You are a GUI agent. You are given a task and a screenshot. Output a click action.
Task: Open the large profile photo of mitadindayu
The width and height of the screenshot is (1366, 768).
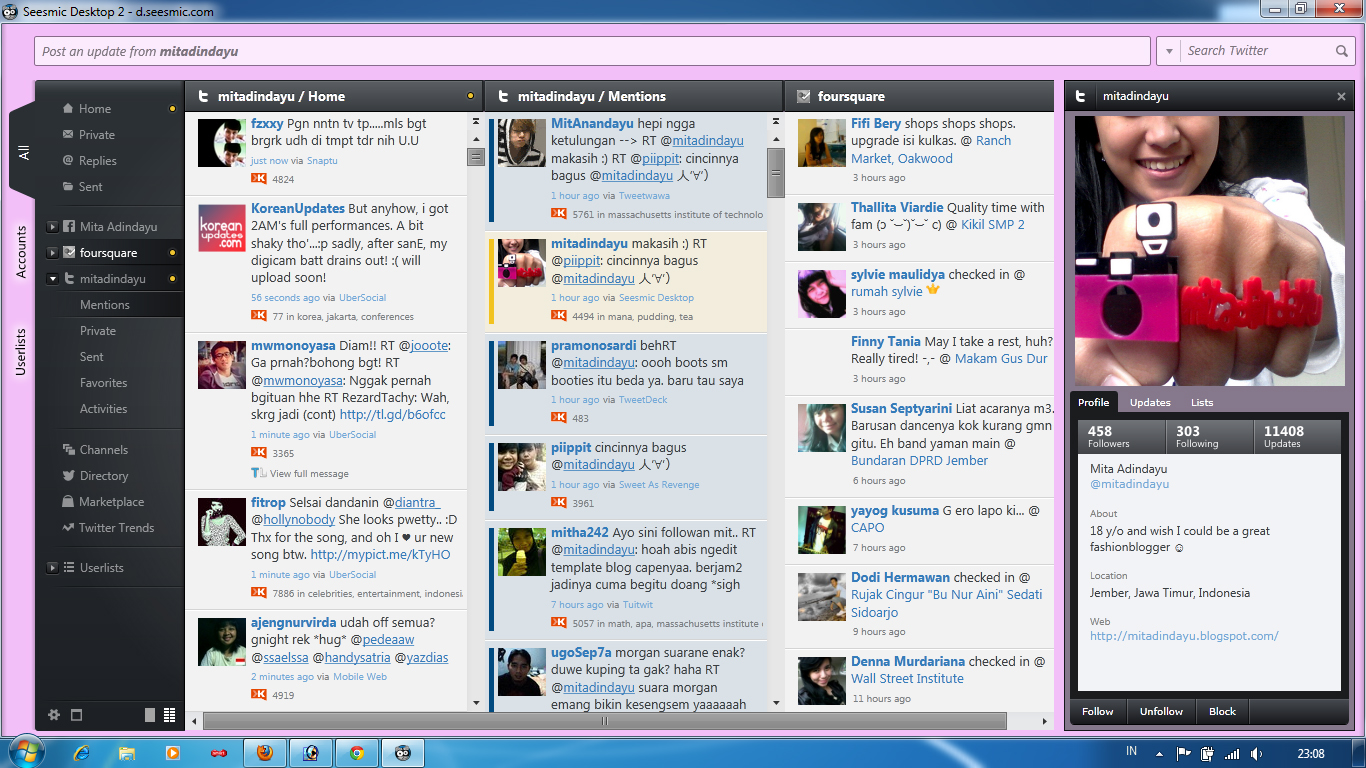pos(1209,251)
